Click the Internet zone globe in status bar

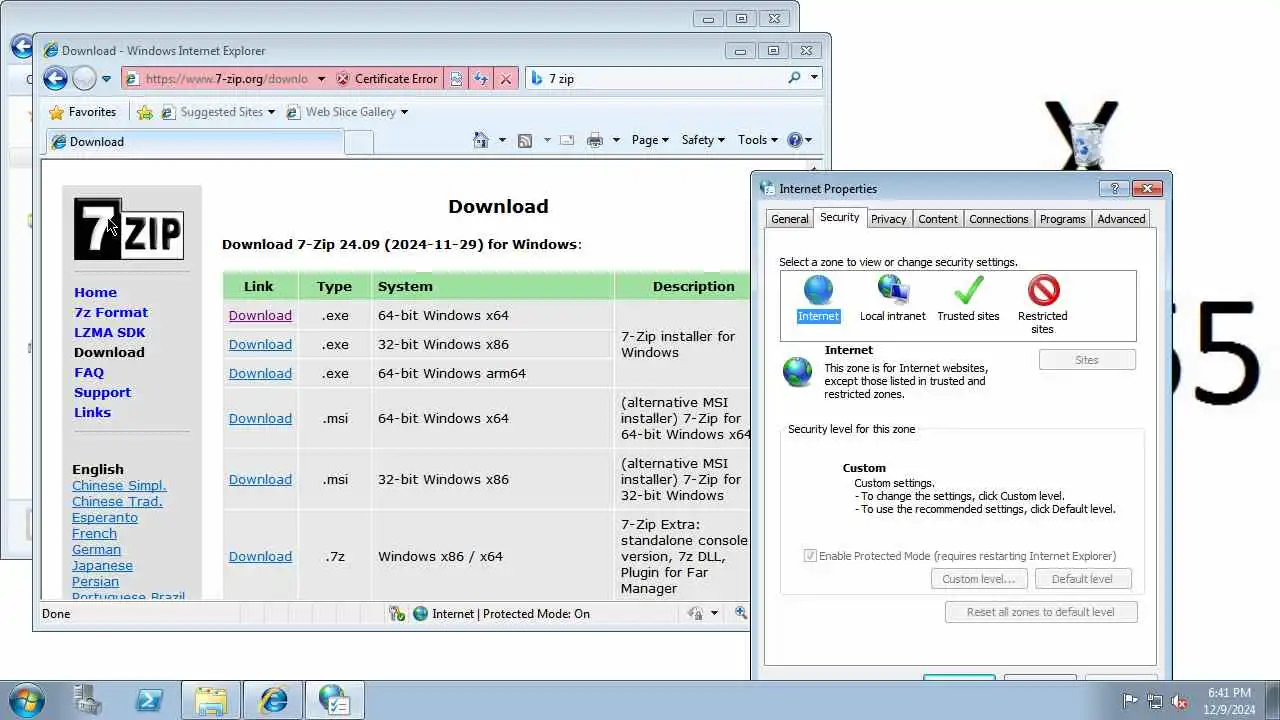421,614
